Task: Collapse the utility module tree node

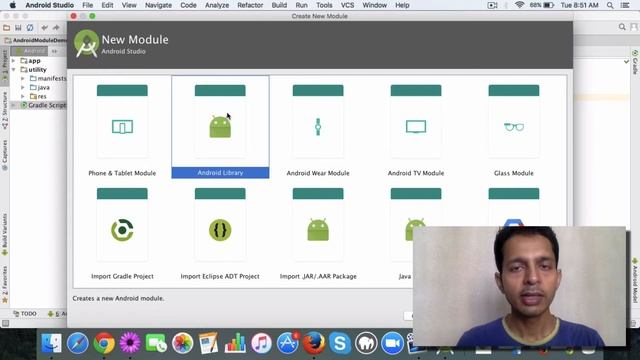Action: pyautogui.click(x=13, y=70)
